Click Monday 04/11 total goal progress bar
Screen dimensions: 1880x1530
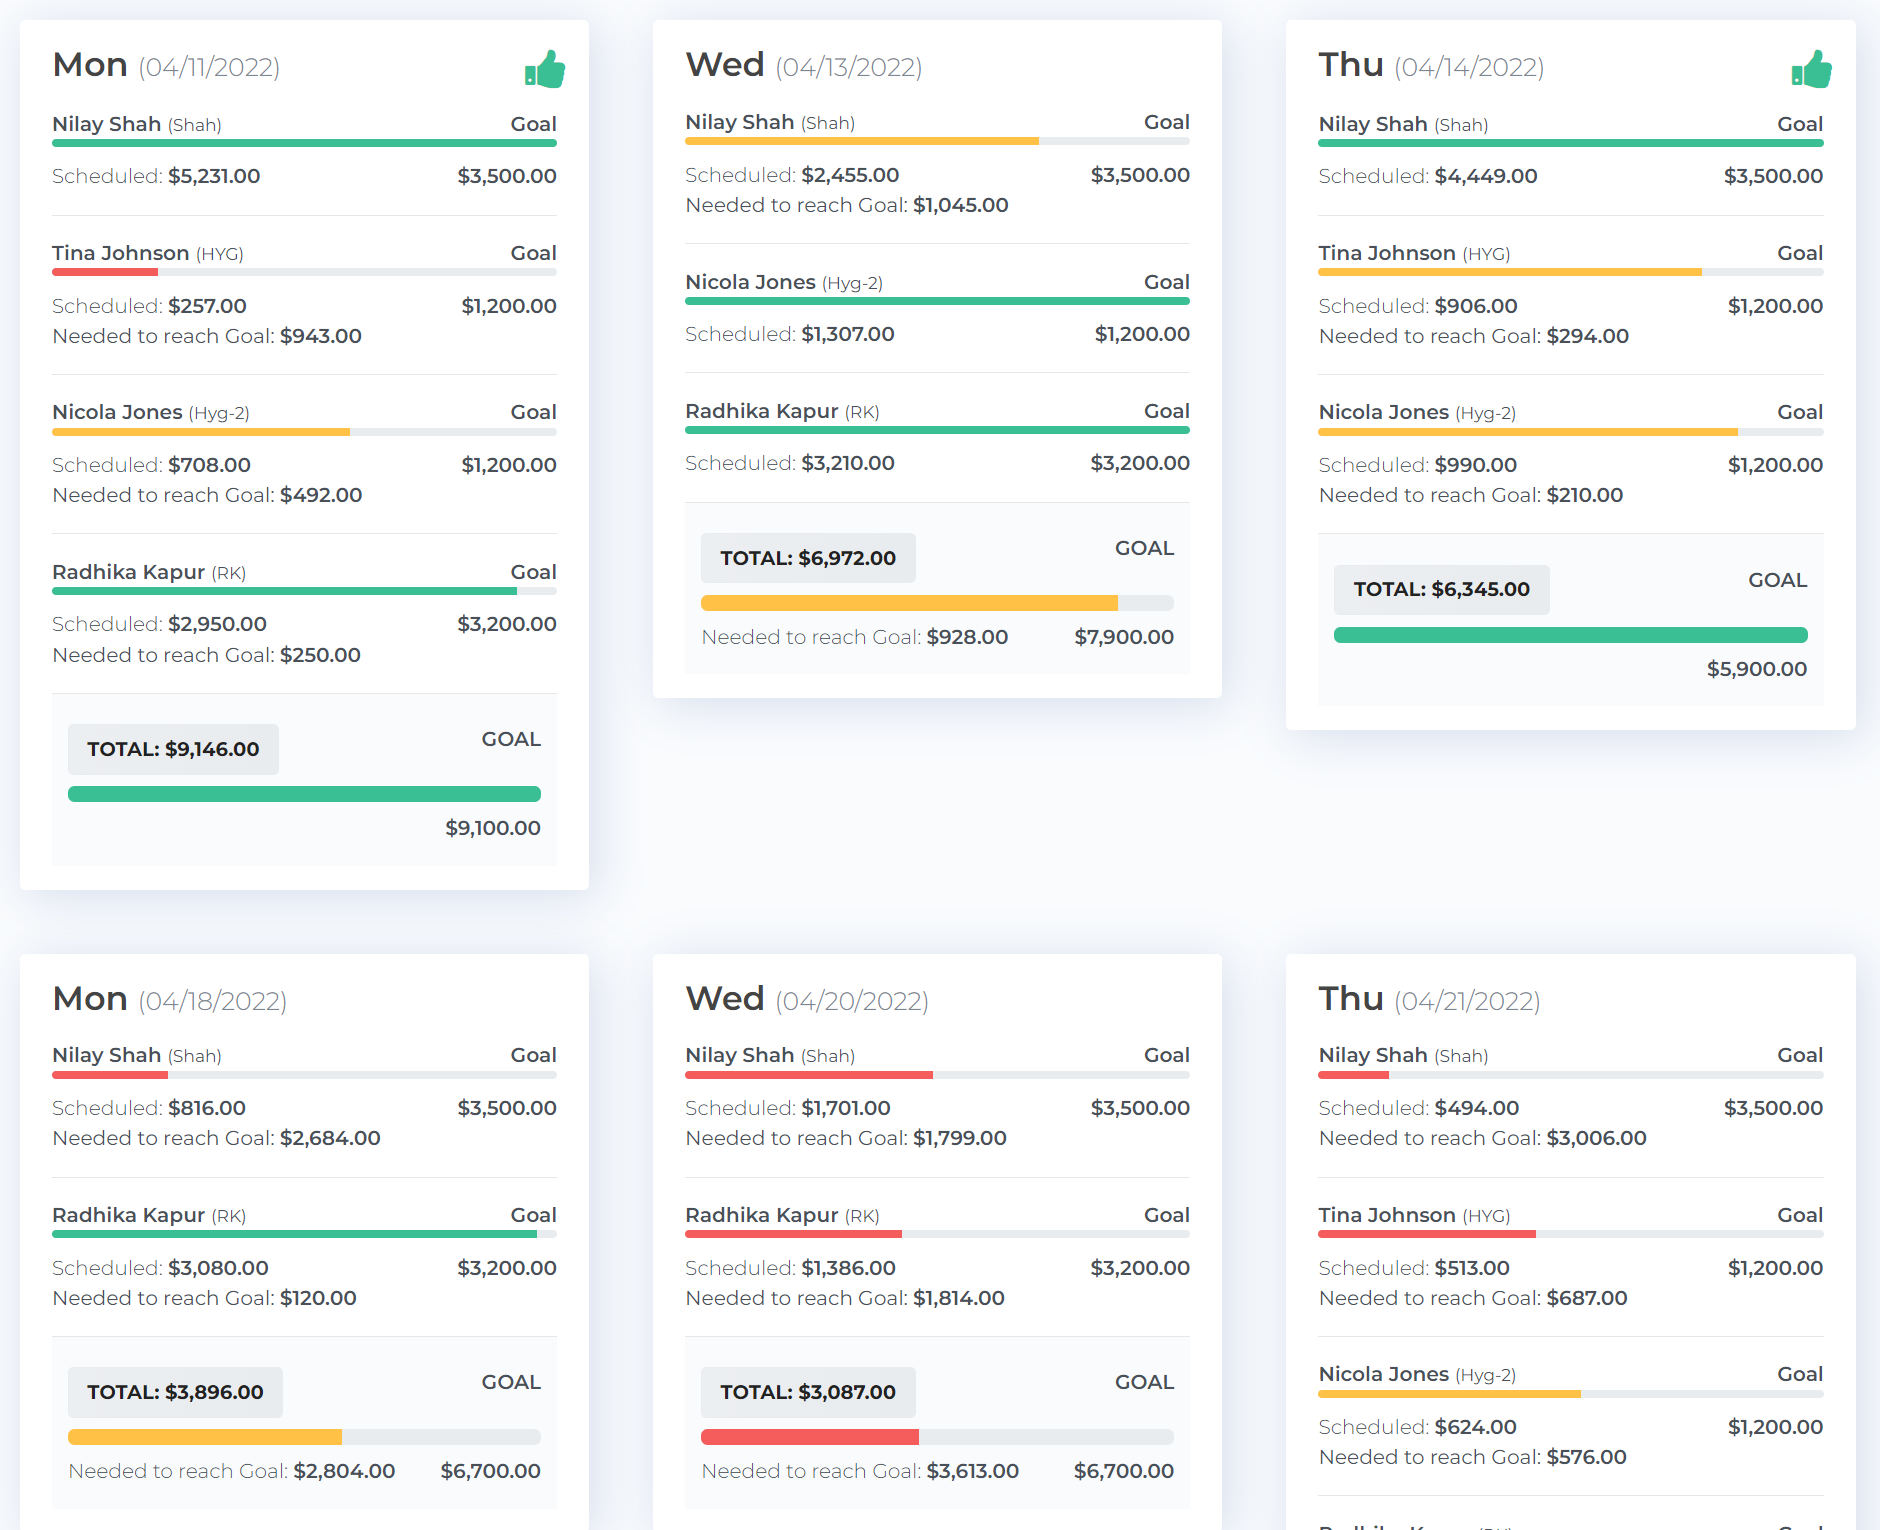304,794
